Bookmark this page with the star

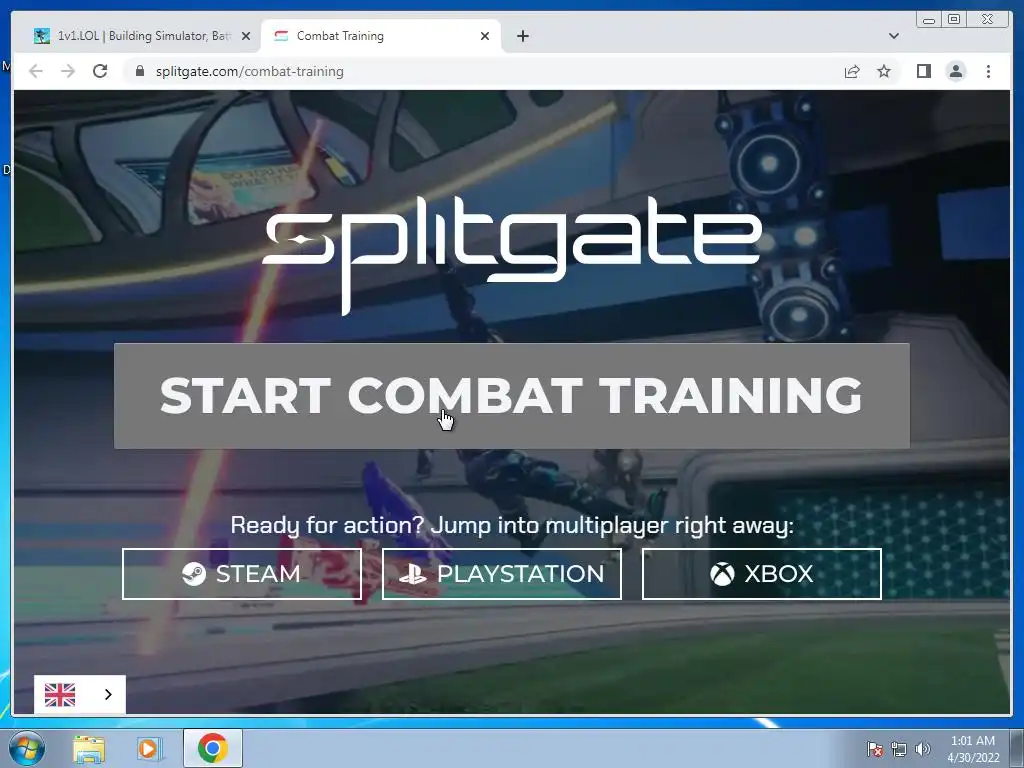pos(884,71)
